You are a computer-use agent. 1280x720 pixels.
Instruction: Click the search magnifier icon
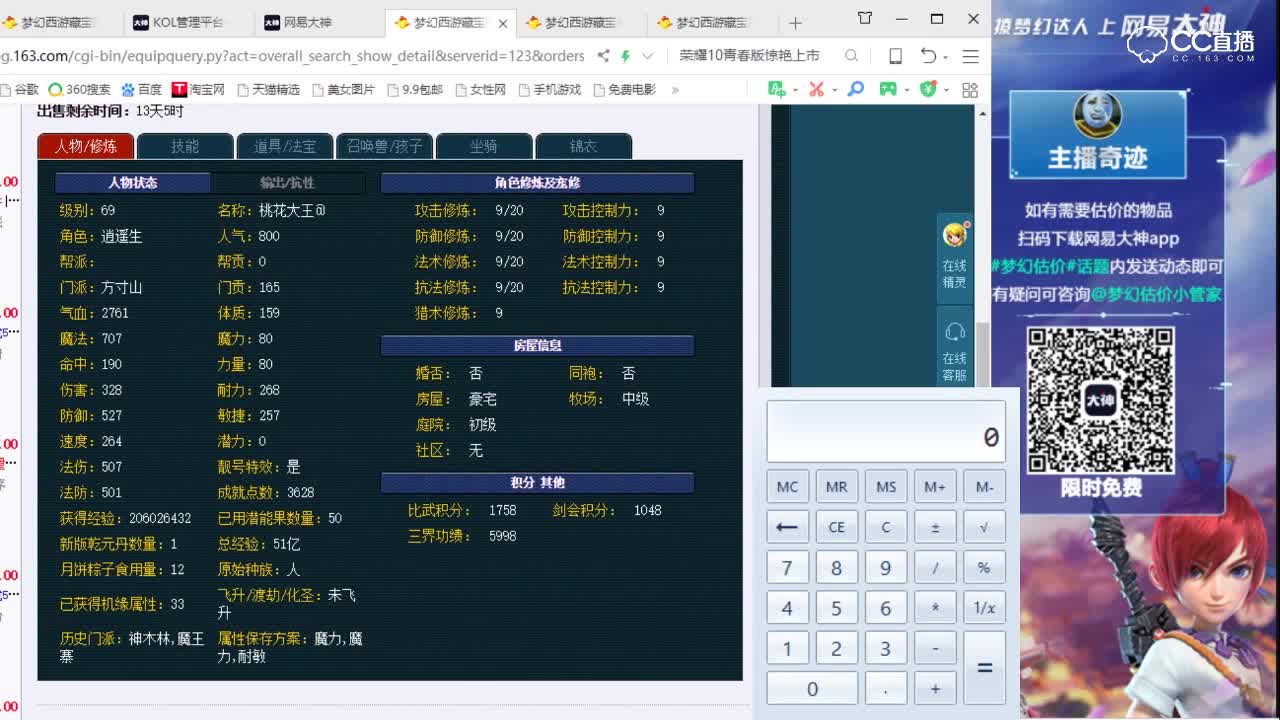coord(851,56)
